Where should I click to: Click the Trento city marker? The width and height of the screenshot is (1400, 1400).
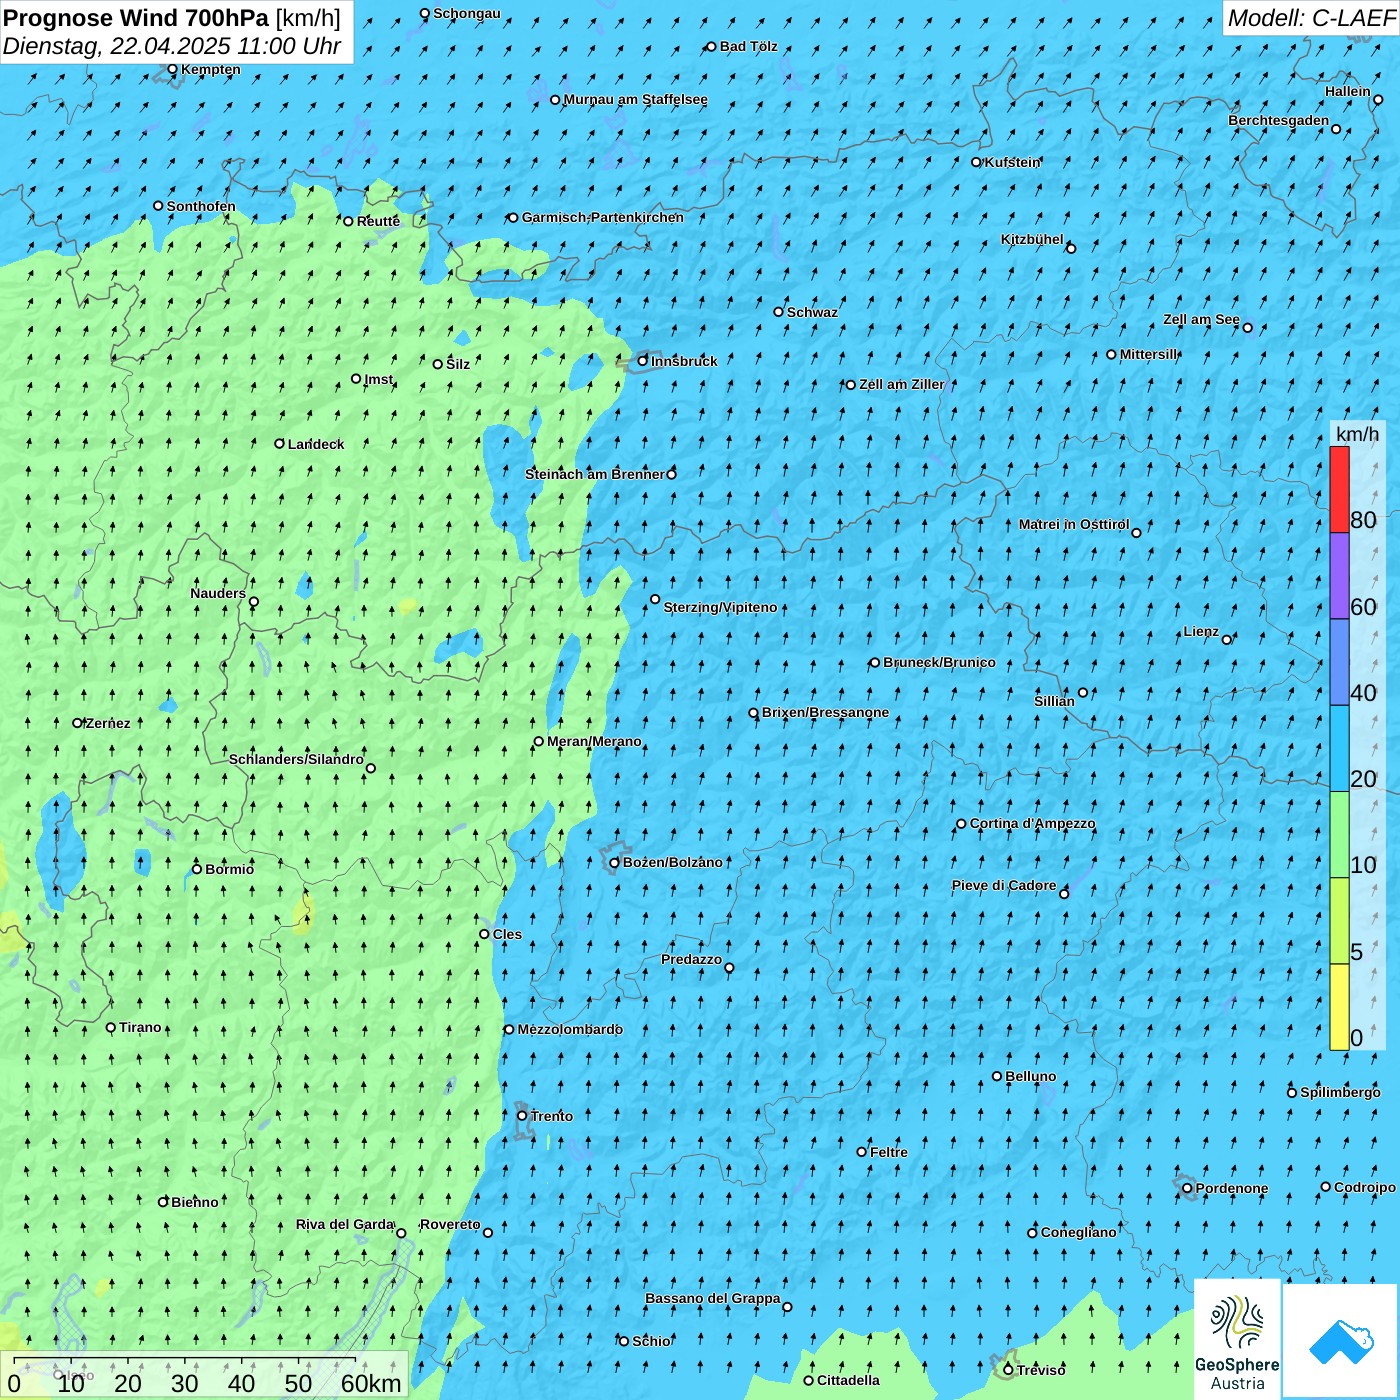[x=522, y=1116]
